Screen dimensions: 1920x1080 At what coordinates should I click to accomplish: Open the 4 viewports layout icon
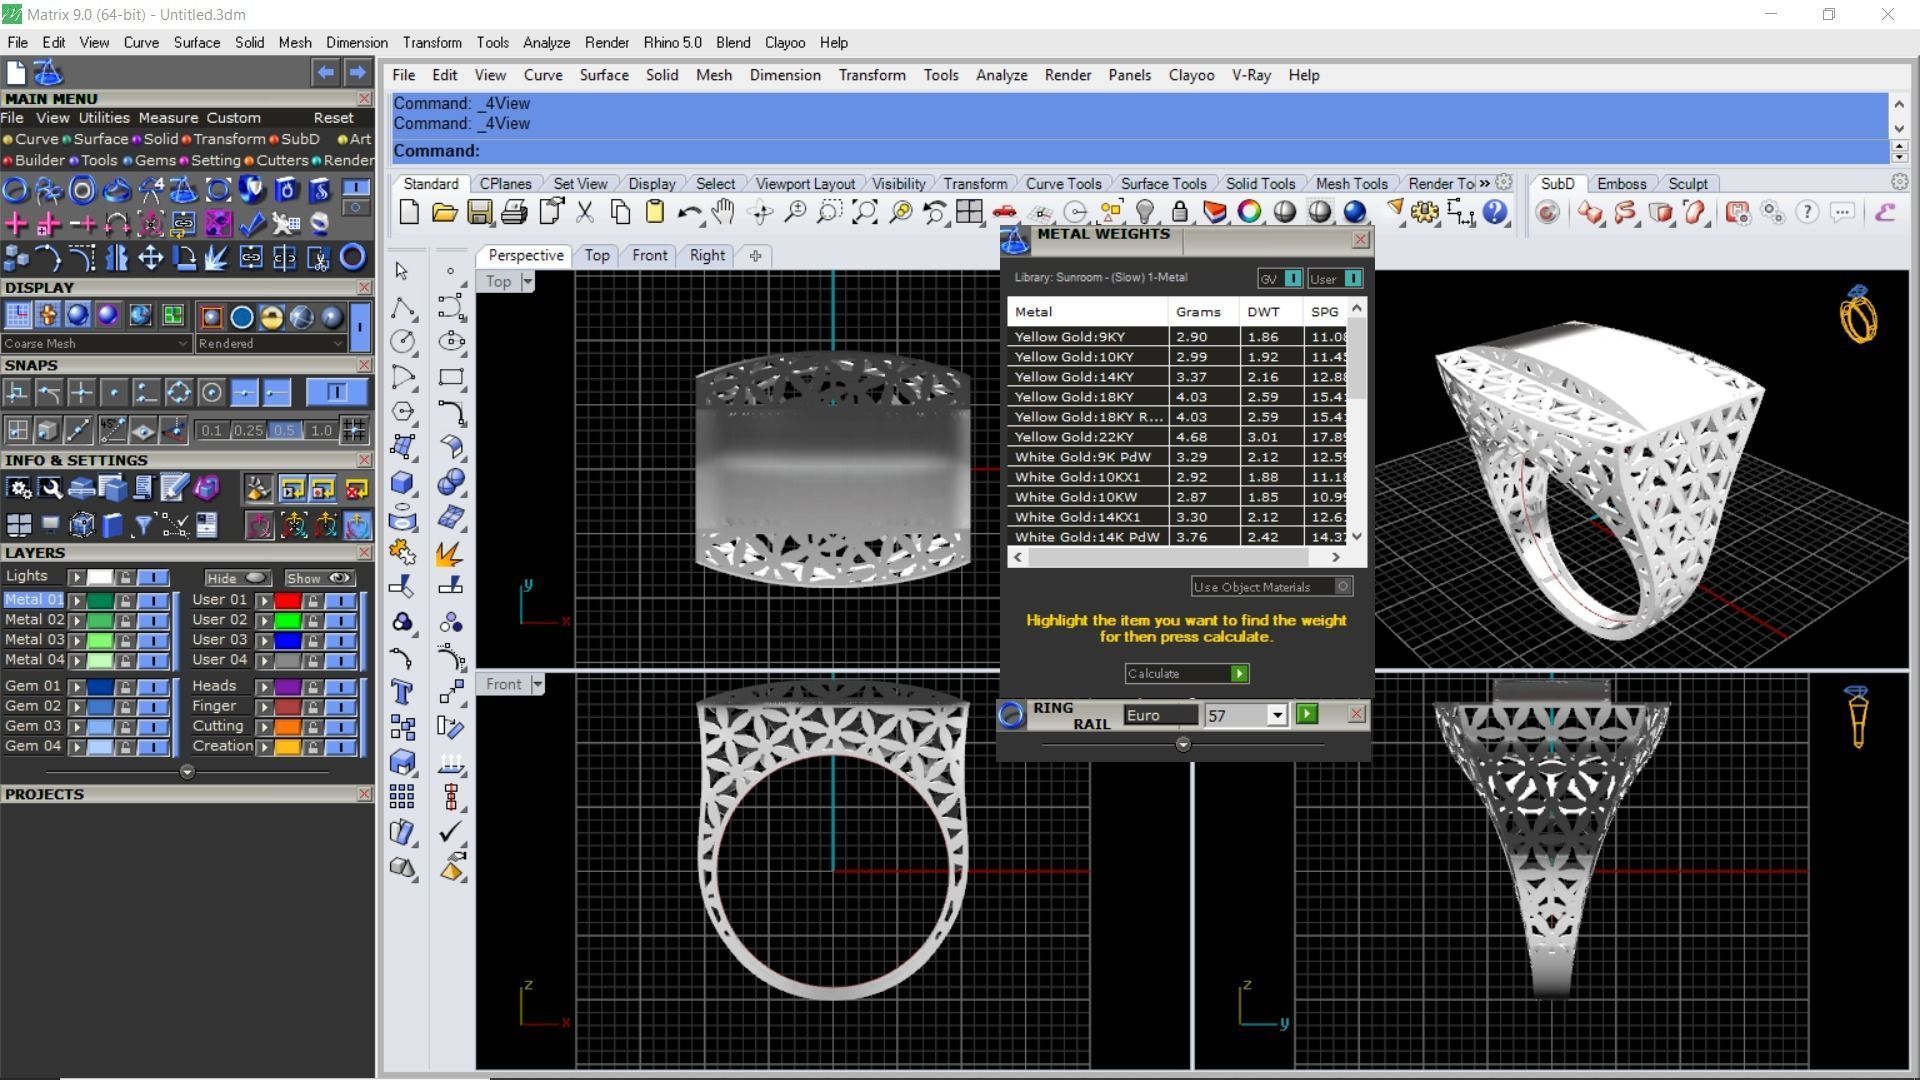point(968,212)
